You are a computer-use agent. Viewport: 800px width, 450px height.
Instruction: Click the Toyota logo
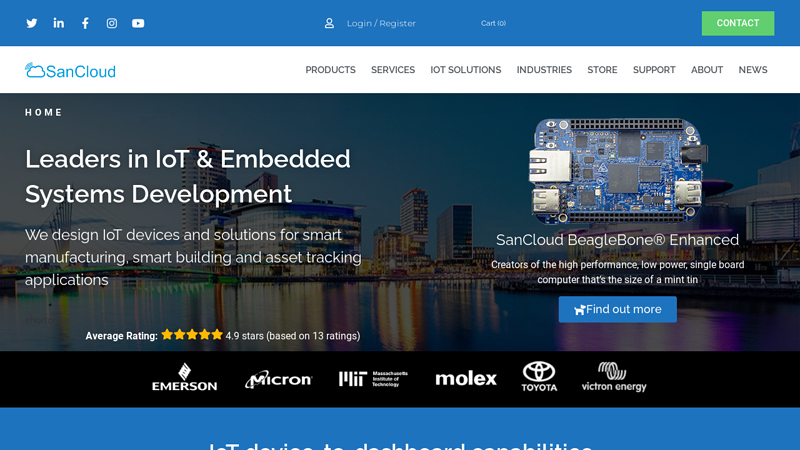539,377
